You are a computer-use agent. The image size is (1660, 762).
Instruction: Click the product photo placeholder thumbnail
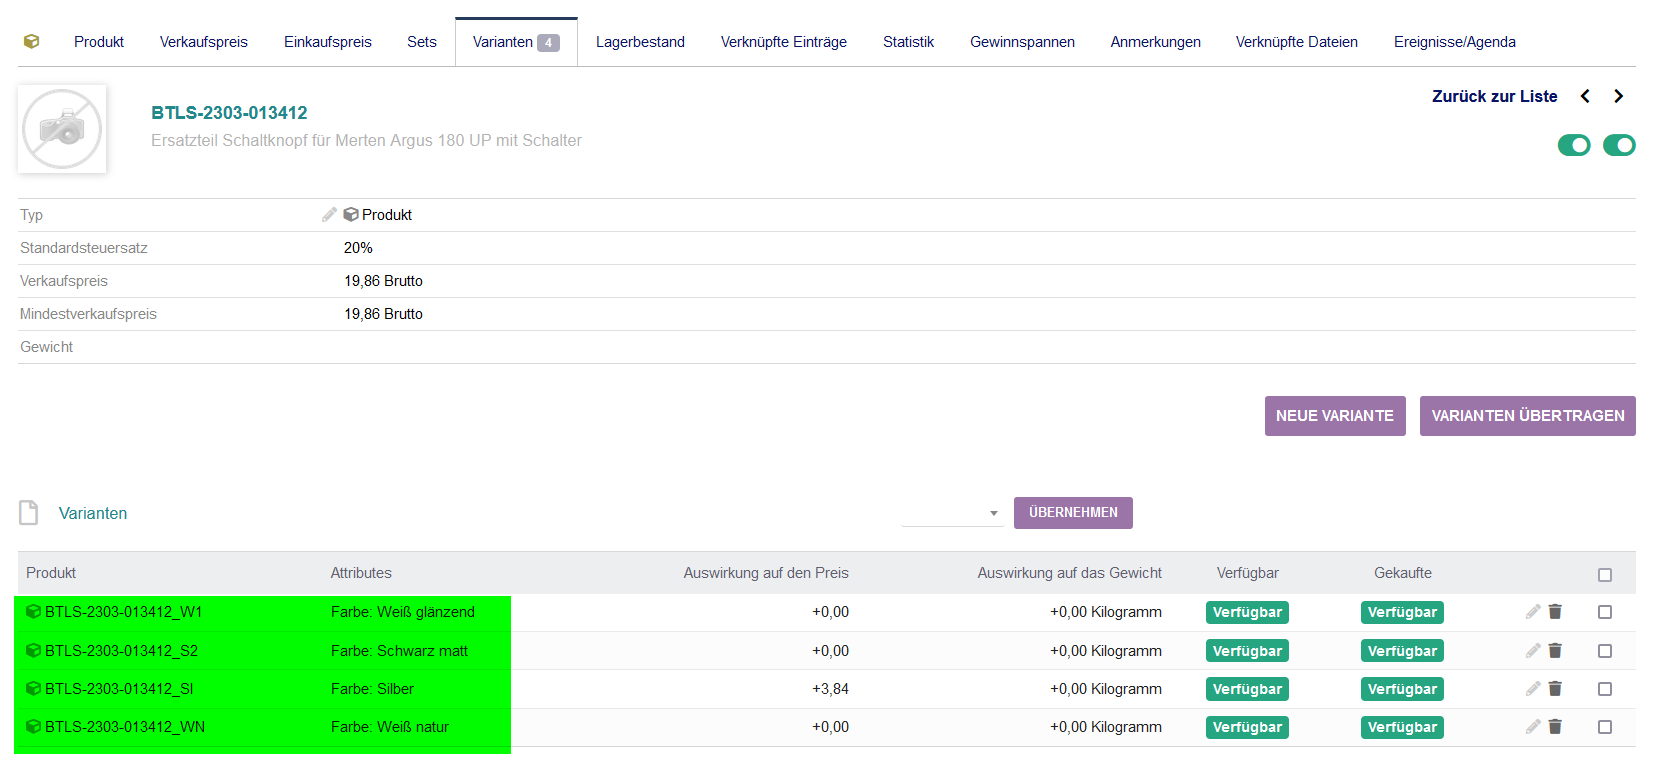point(62,129)
